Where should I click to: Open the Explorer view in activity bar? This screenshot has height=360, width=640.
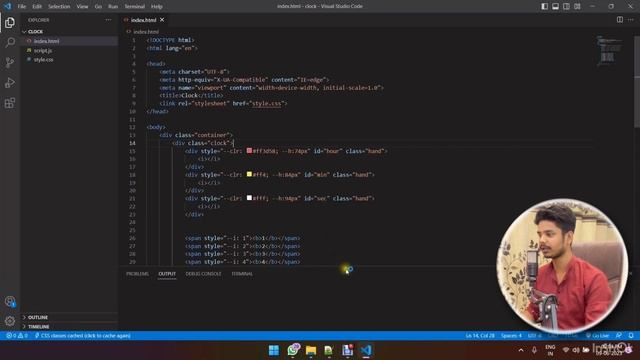10,22
